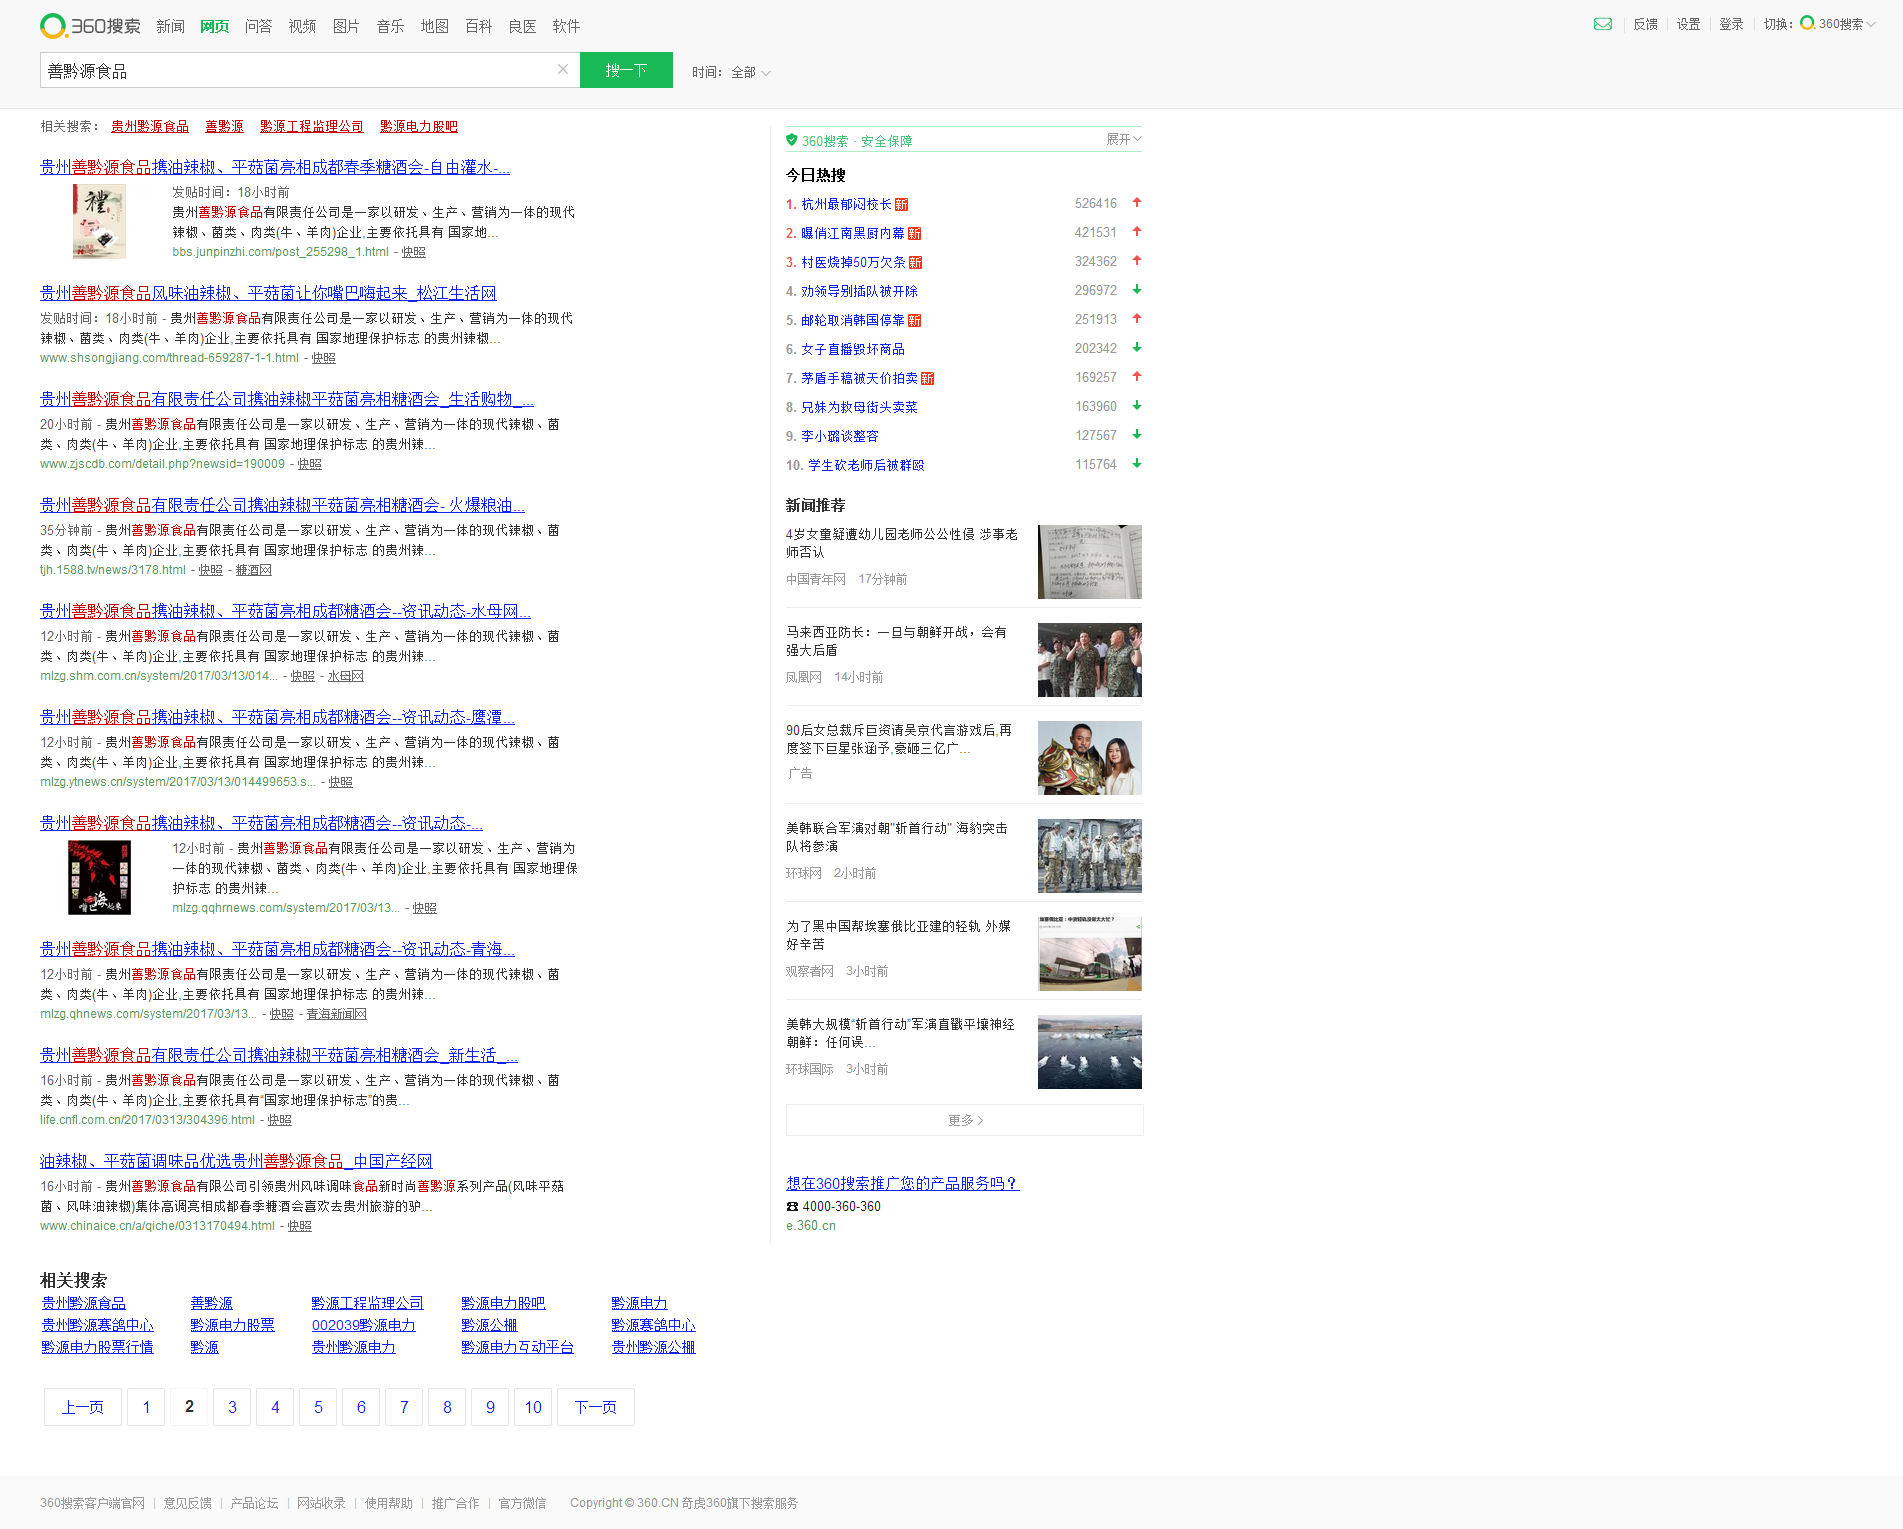
Task: Open the 美韩联合军演对朝 news headline
Action: pos(897,837)
